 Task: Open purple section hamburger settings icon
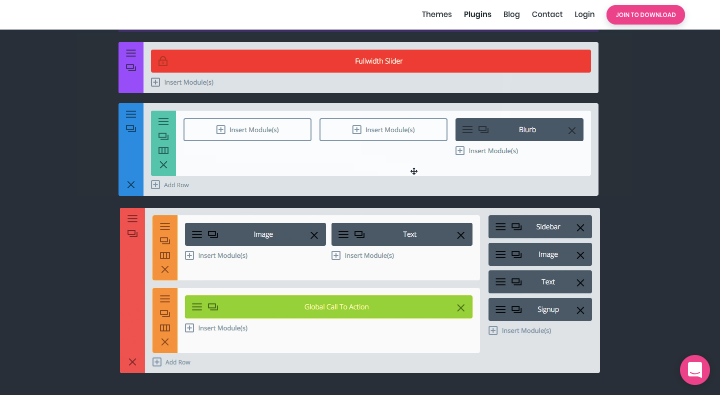tap(131, 53)
